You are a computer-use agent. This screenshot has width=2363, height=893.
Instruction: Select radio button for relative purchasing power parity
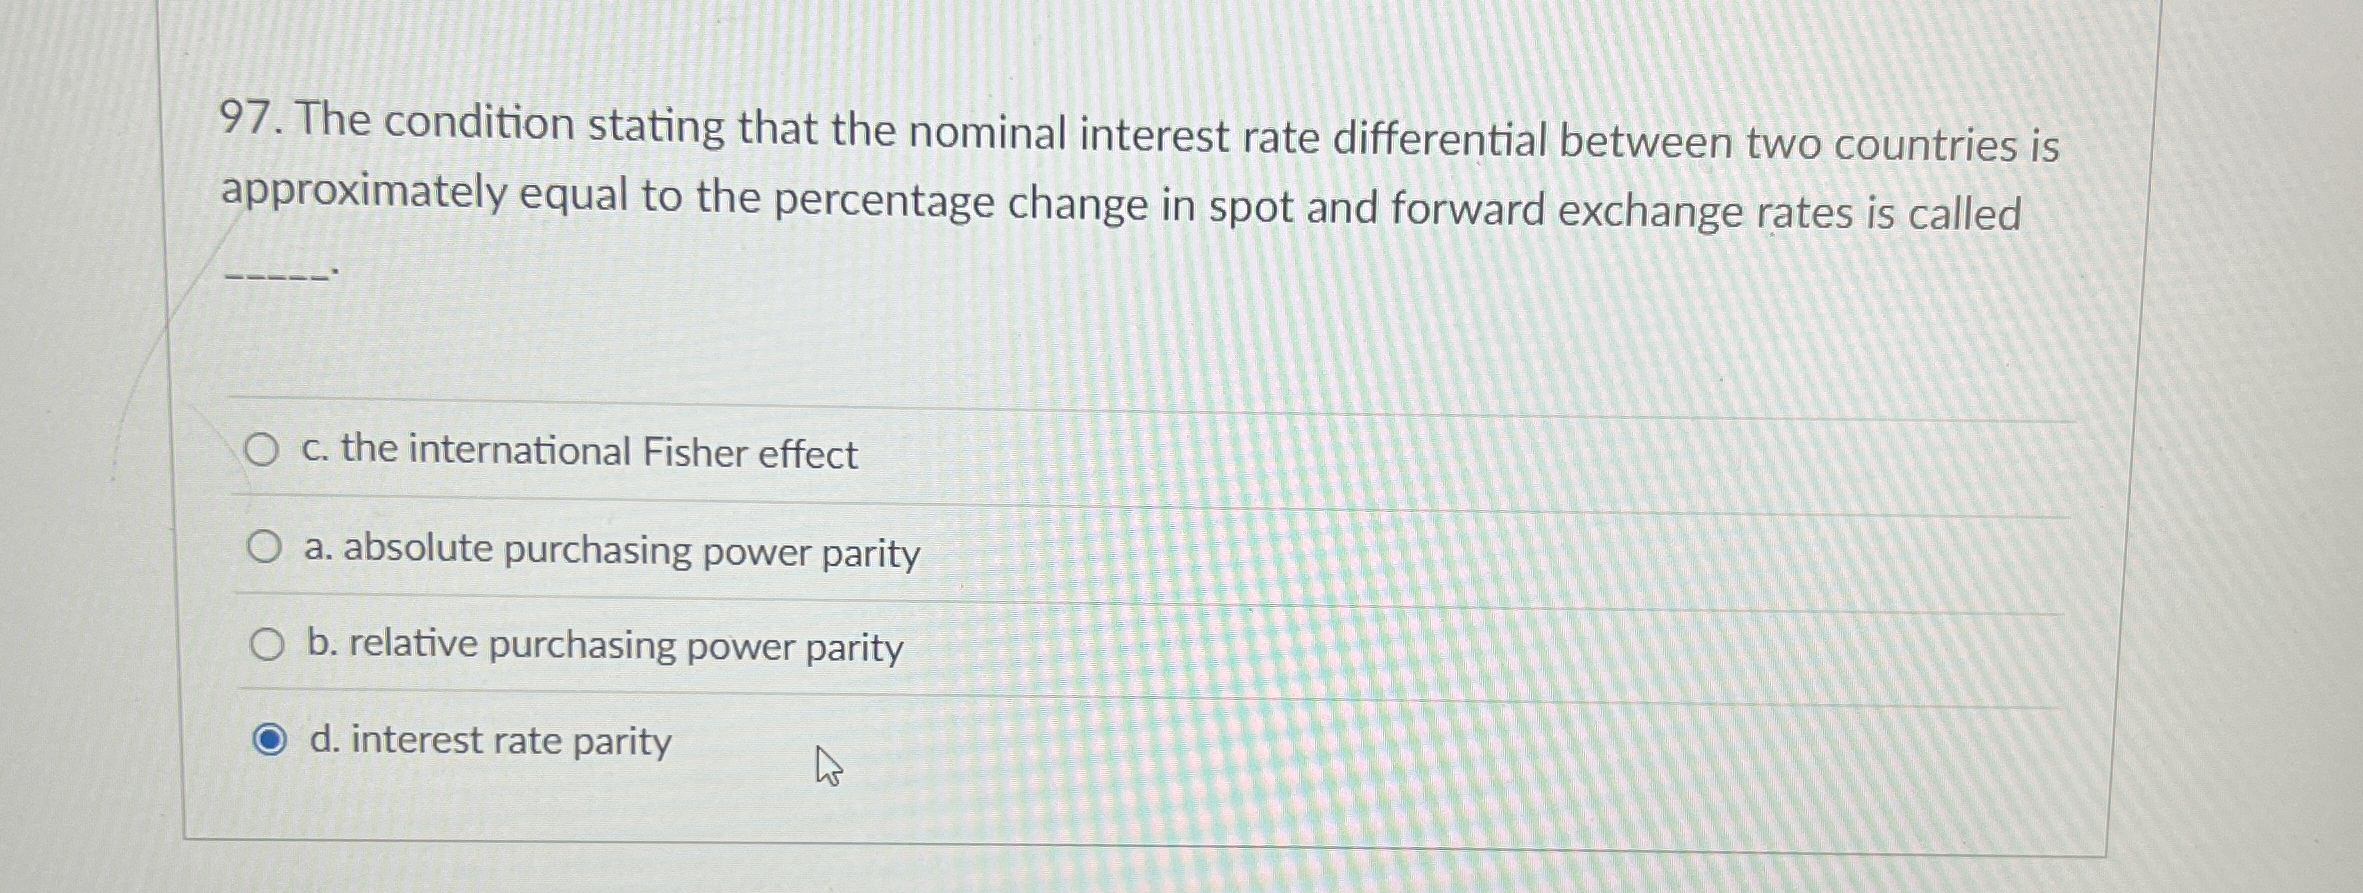[x=267, y=645]
